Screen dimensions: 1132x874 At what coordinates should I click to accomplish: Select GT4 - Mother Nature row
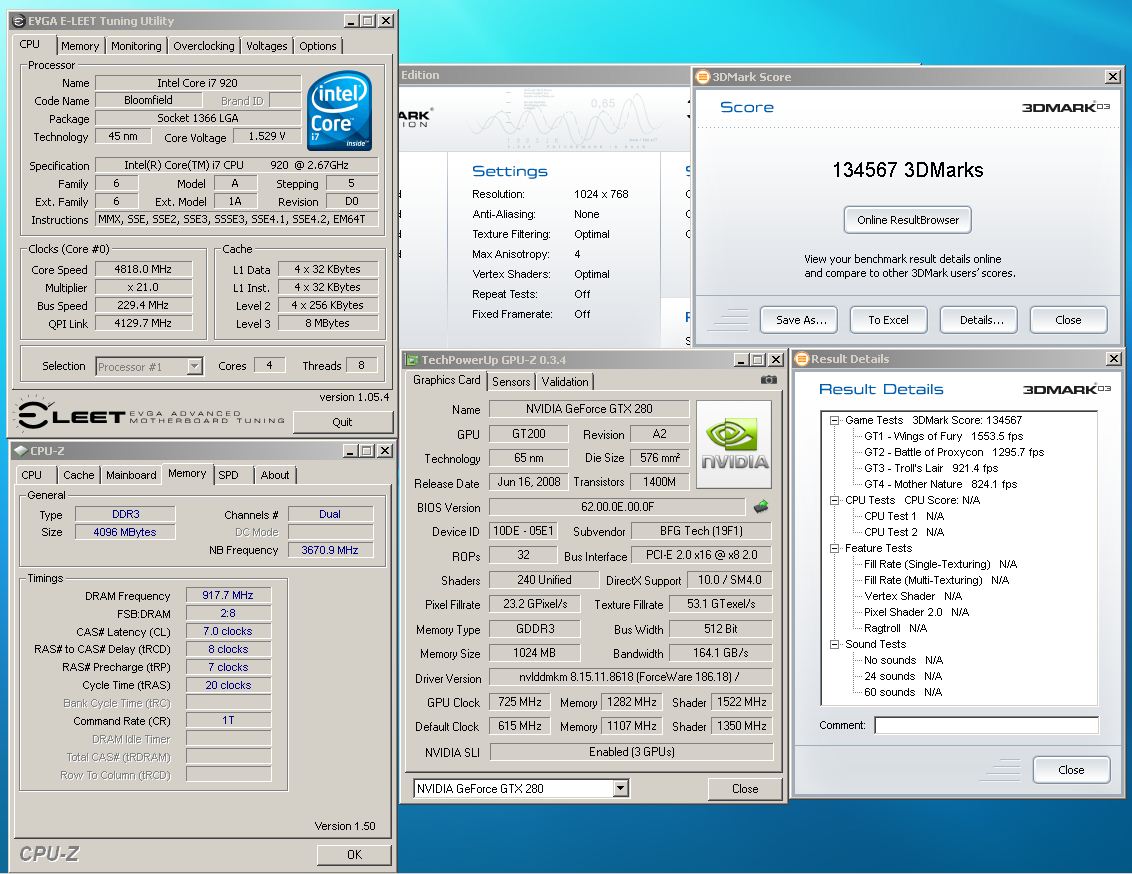pyautogui.click(x=941, y=484)
